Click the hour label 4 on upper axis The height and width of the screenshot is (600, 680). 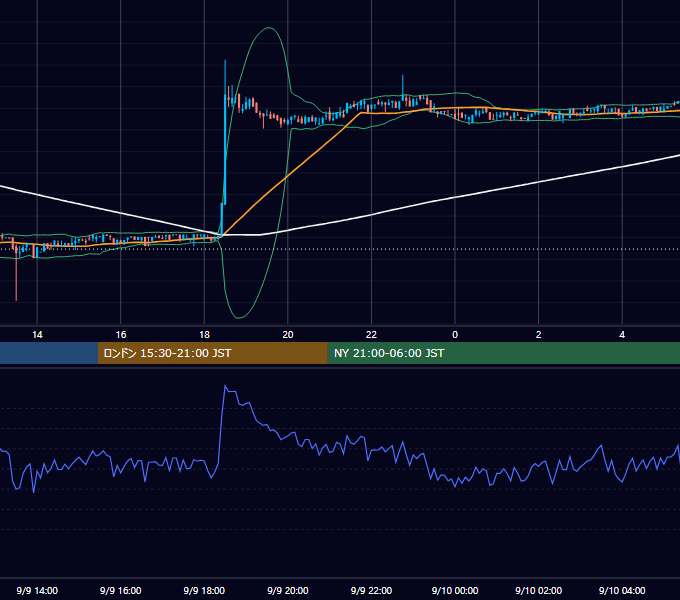click(622, 335)
